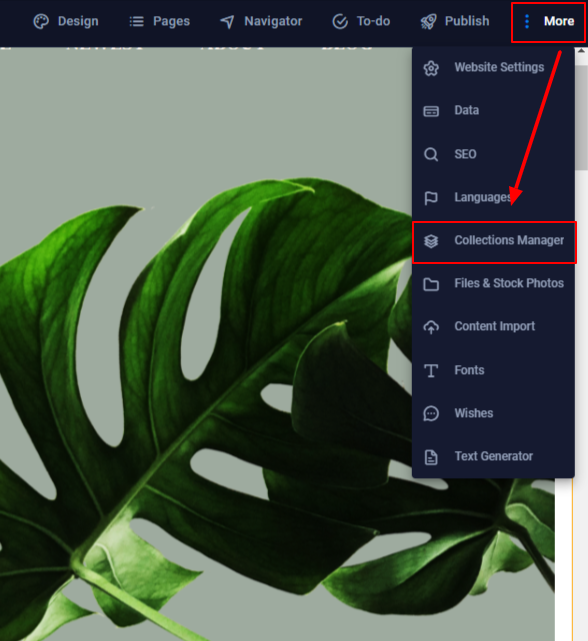Click the SEO magnifier icon
The width and height of the screenshot is (588, 641).
pyautogui.click(x=431, y=155)
